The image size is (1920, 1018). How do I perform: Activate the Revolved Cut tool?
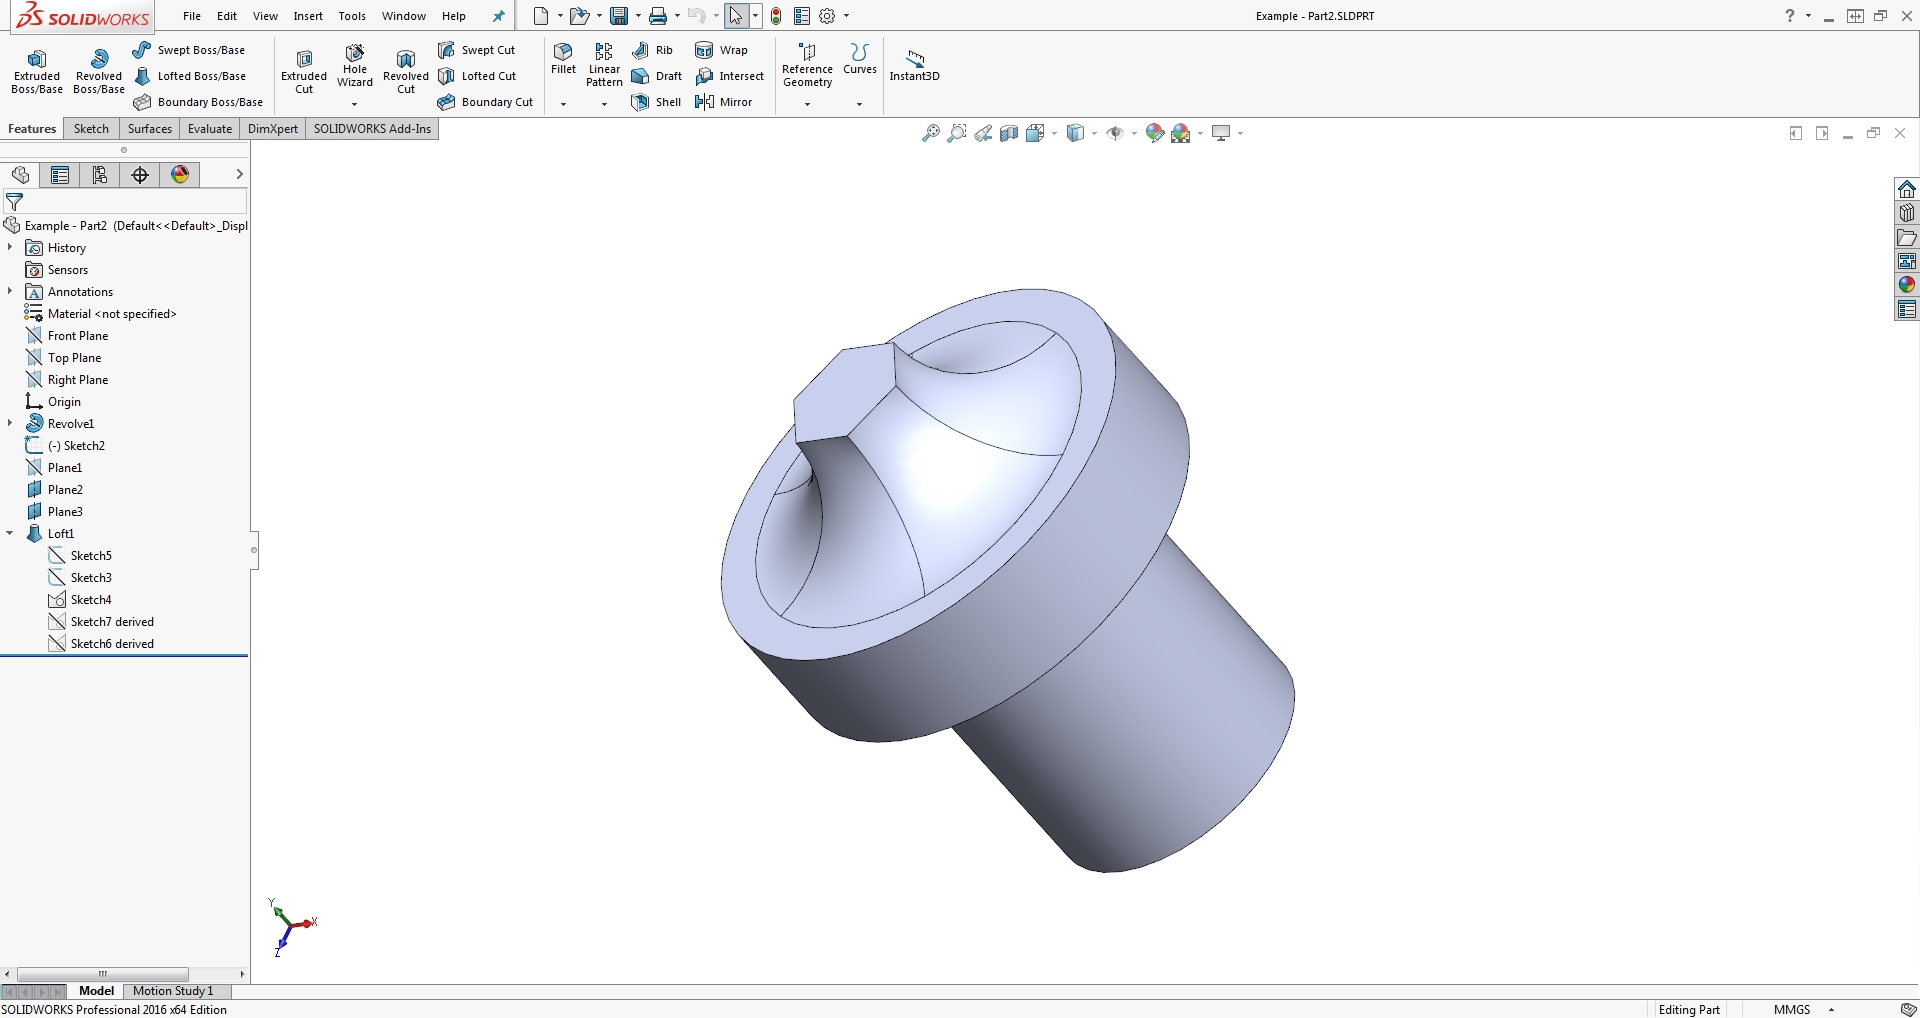(x=406, y=71)
